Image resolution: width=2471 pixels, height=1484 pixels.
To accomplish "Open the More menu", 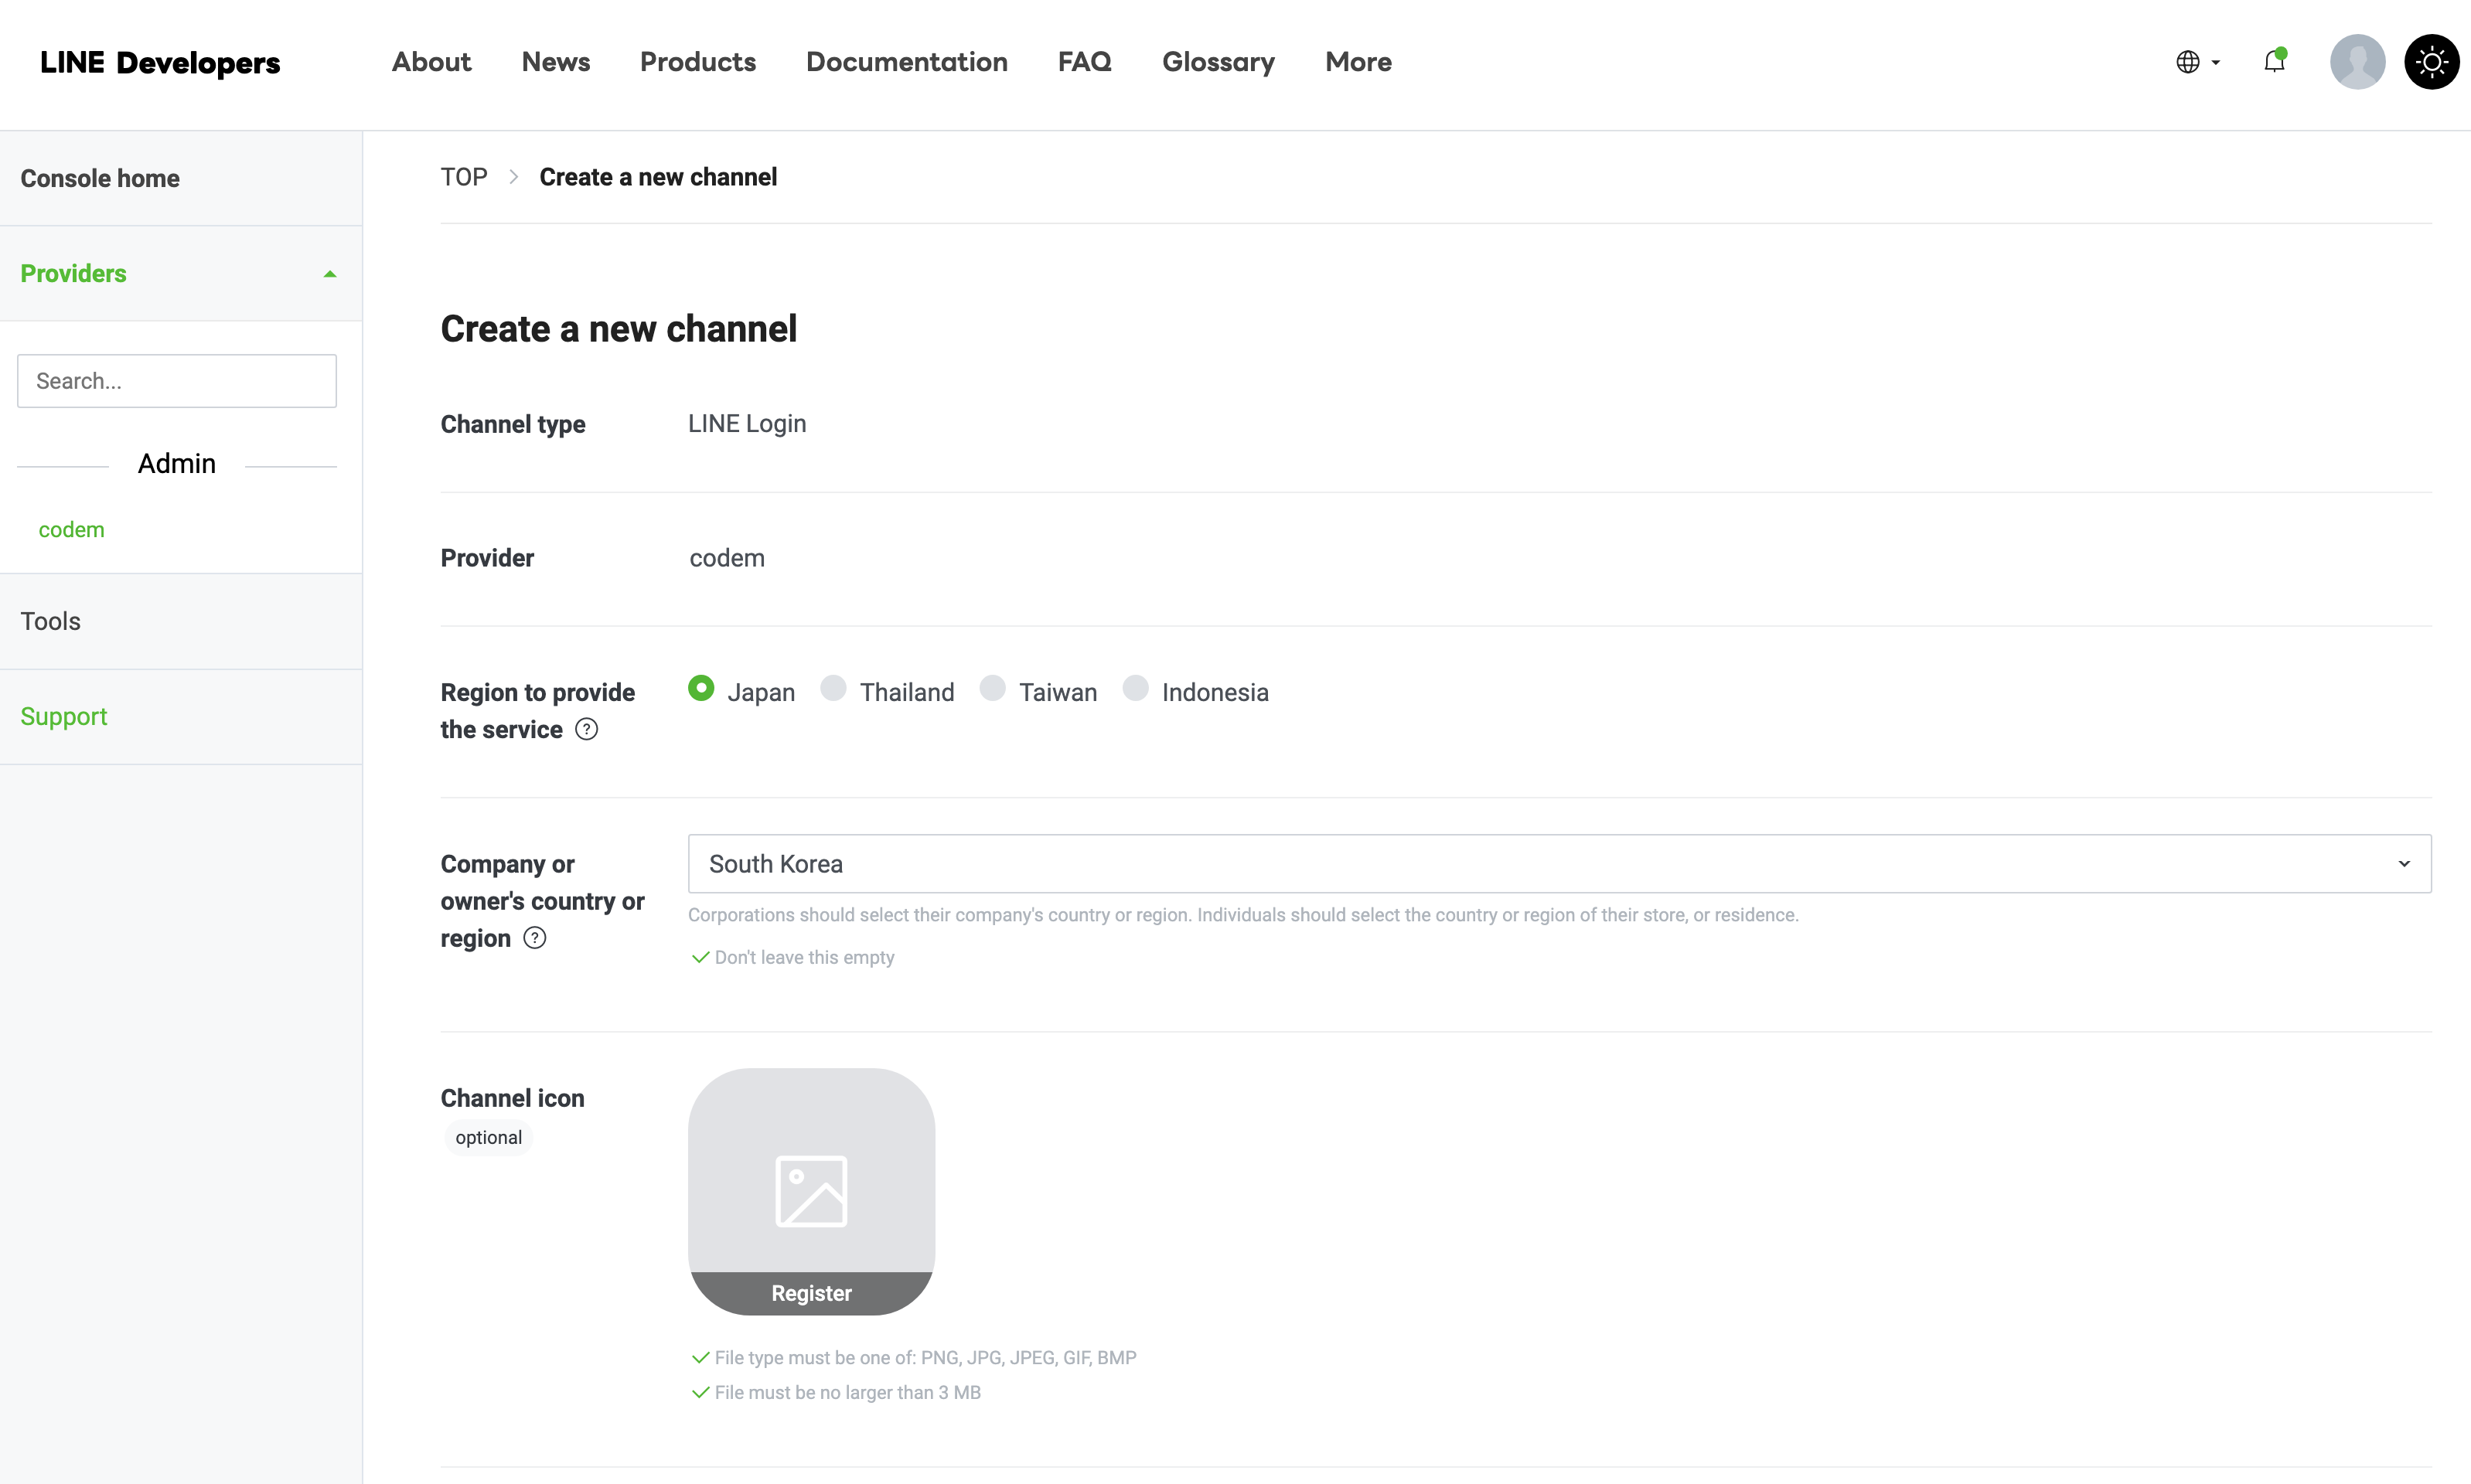I will coord(1358,62).
